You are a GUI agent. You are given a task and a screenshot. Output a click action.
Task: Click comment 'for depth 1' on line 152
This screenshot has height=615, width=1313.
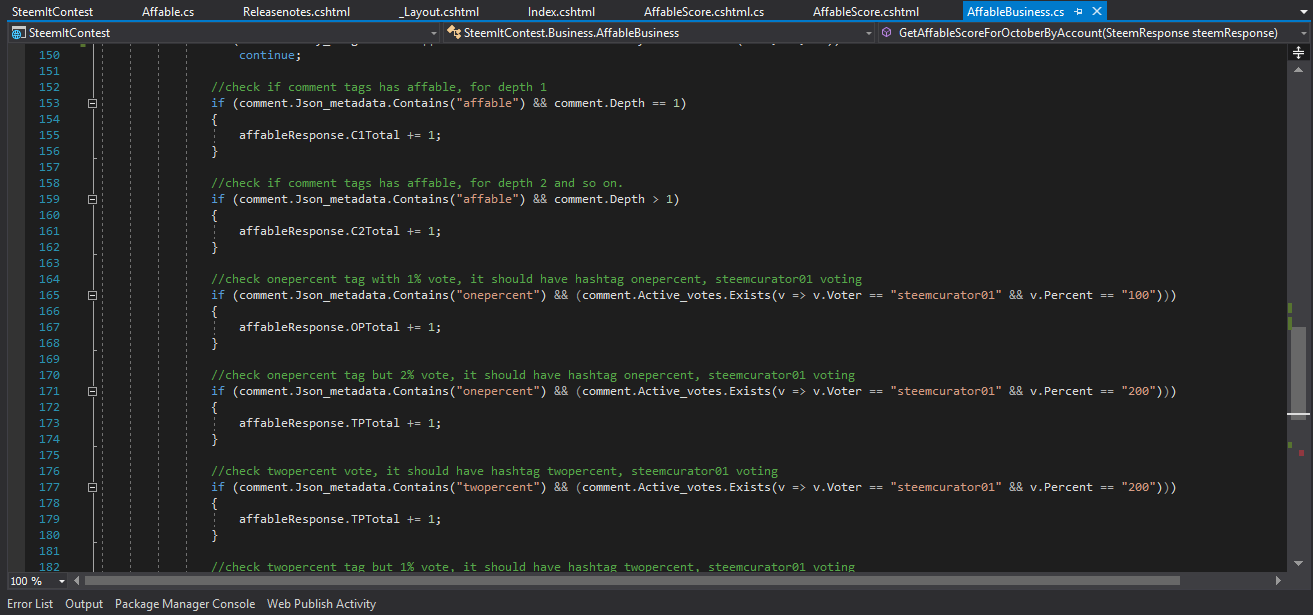point(509,87)
